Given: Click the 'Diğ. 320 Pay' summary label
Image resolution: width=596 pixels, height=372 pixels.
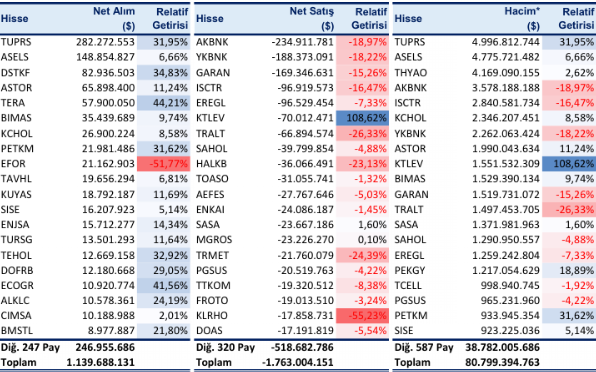Looking at the screenshot, I should click(x=225, y=347).
